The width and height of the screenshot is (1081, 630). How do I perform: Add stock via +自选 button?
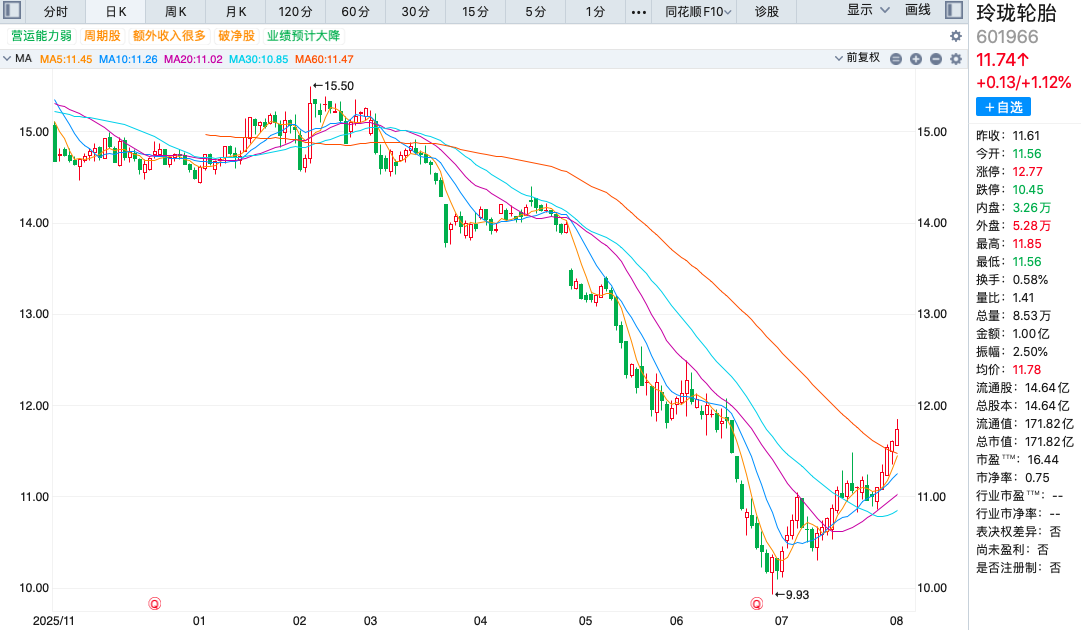coord(1003,107)
